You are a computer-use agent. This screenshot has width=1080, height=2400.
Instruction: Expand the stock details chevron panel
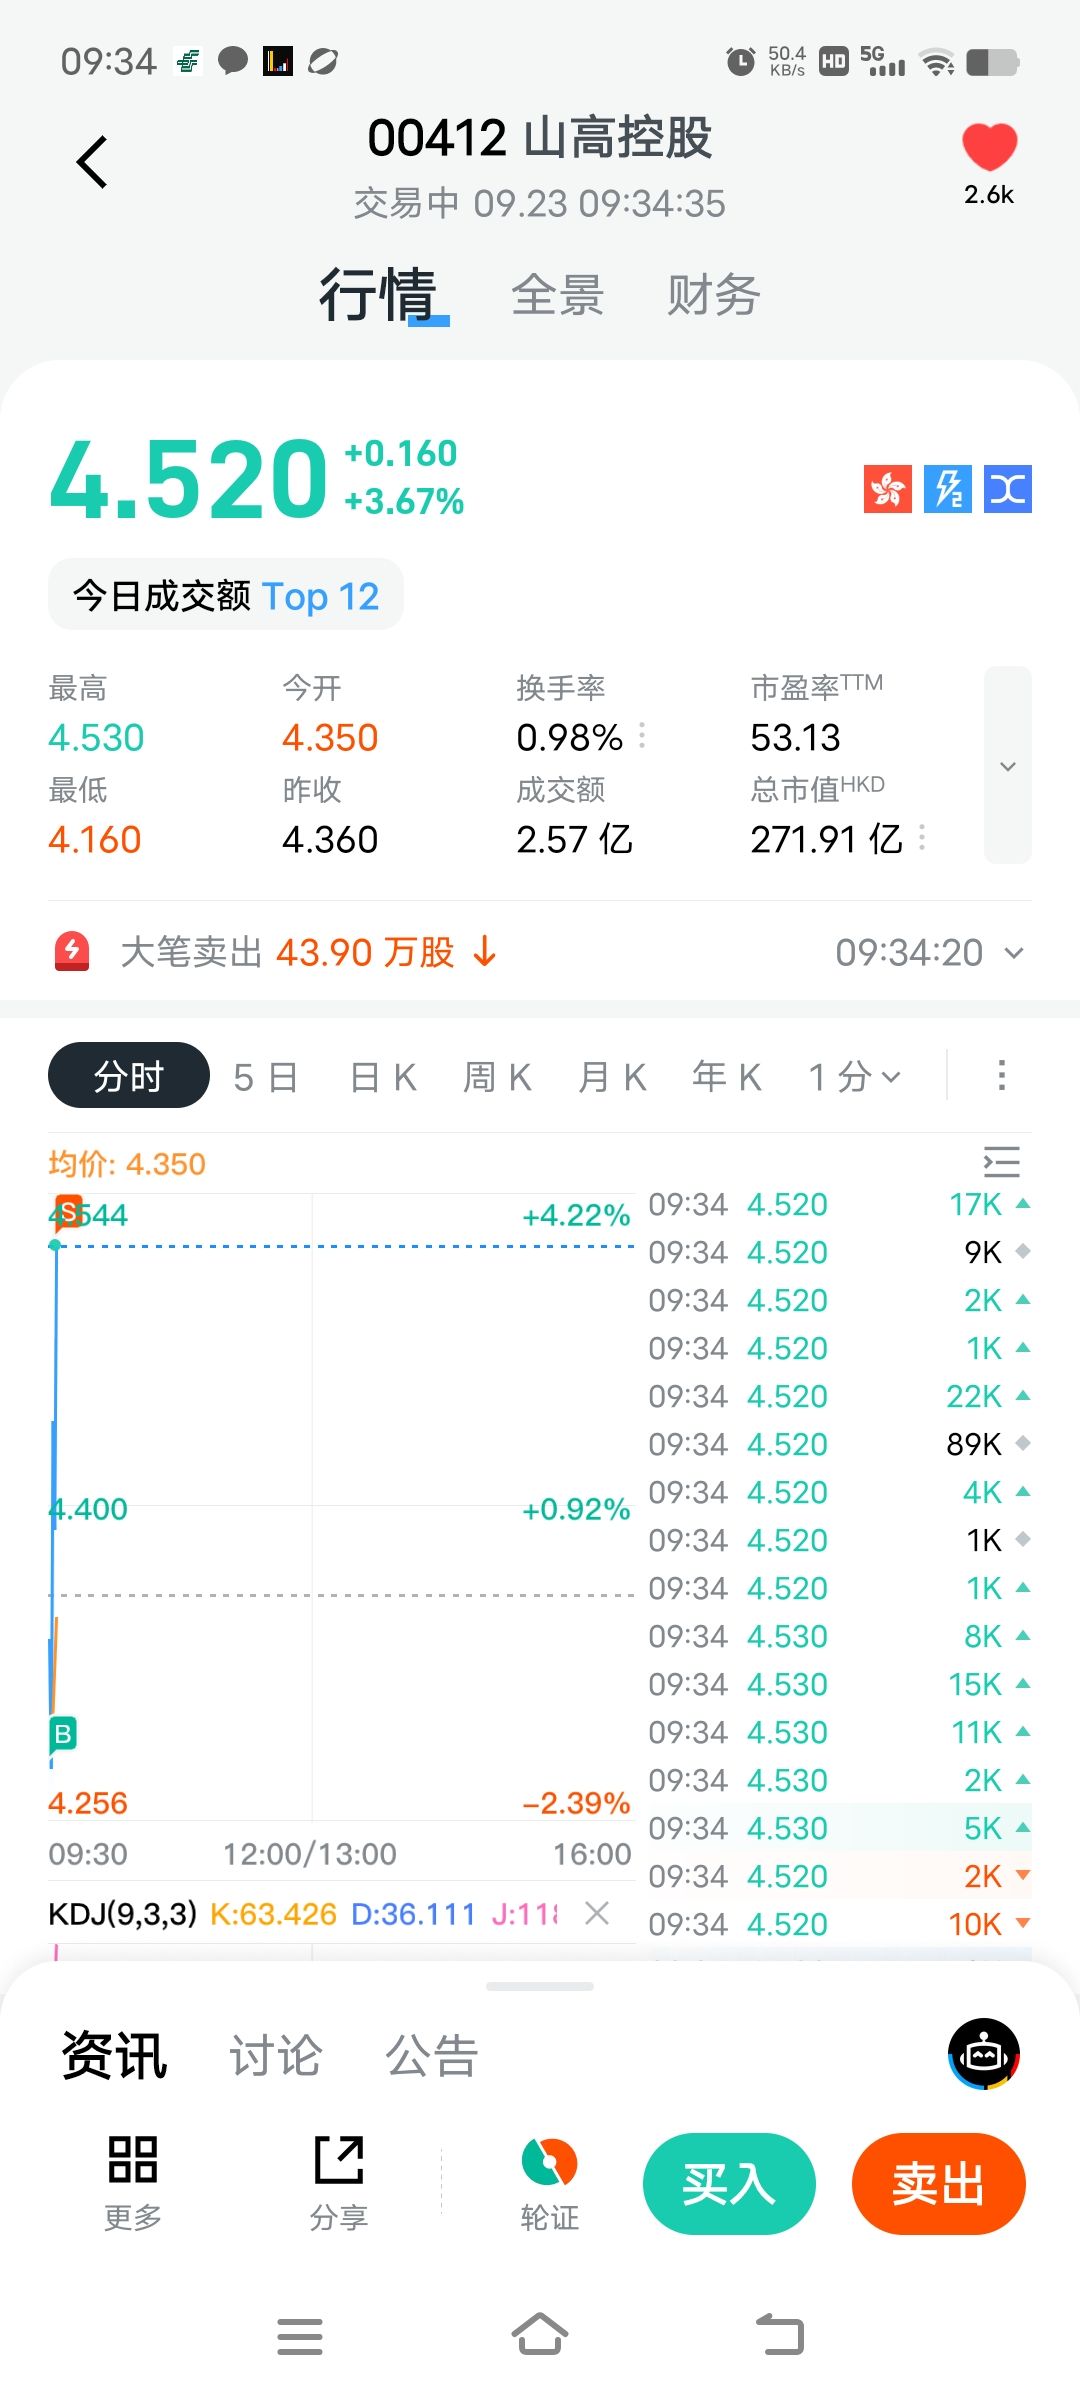tap(1007, 765)
